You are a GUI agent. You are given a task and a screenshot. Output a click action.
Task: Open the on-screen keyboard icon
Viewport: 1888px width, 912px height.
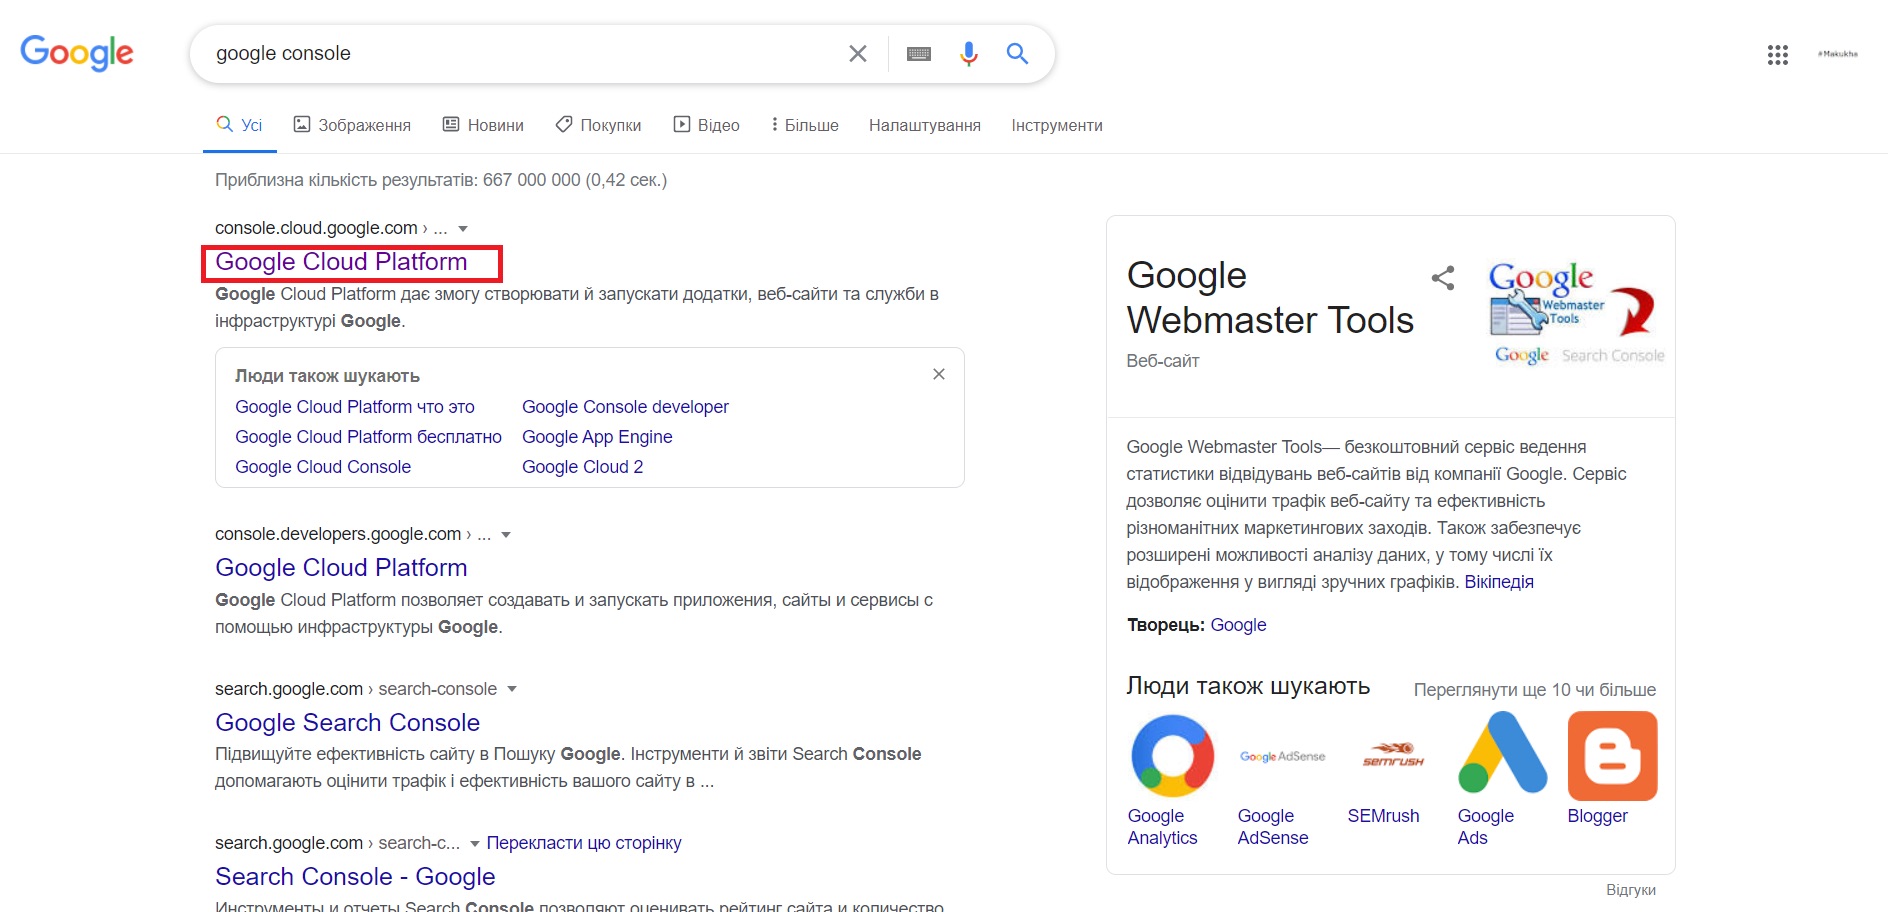point(919,54)
